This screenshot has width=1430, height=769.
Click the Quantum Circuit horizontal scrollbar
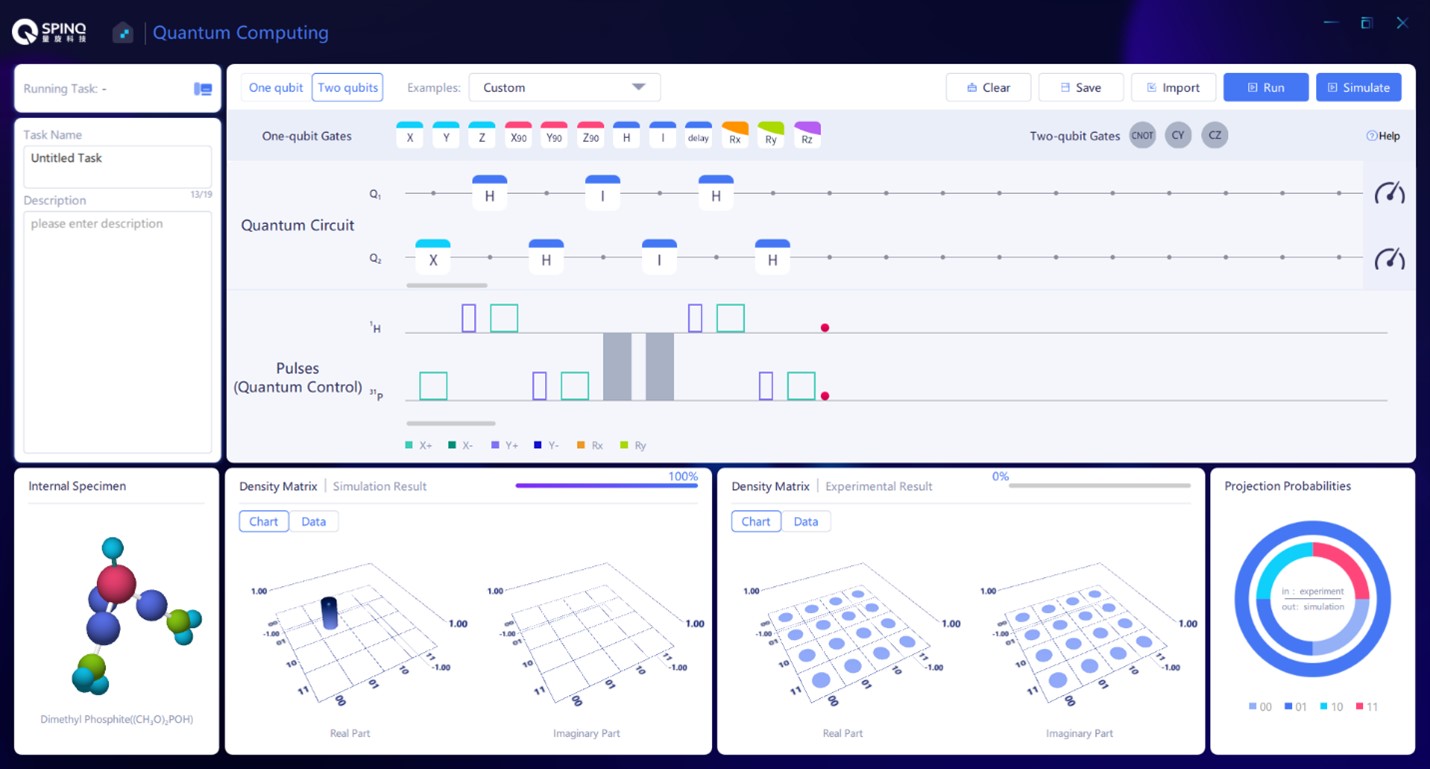(447, 286)
